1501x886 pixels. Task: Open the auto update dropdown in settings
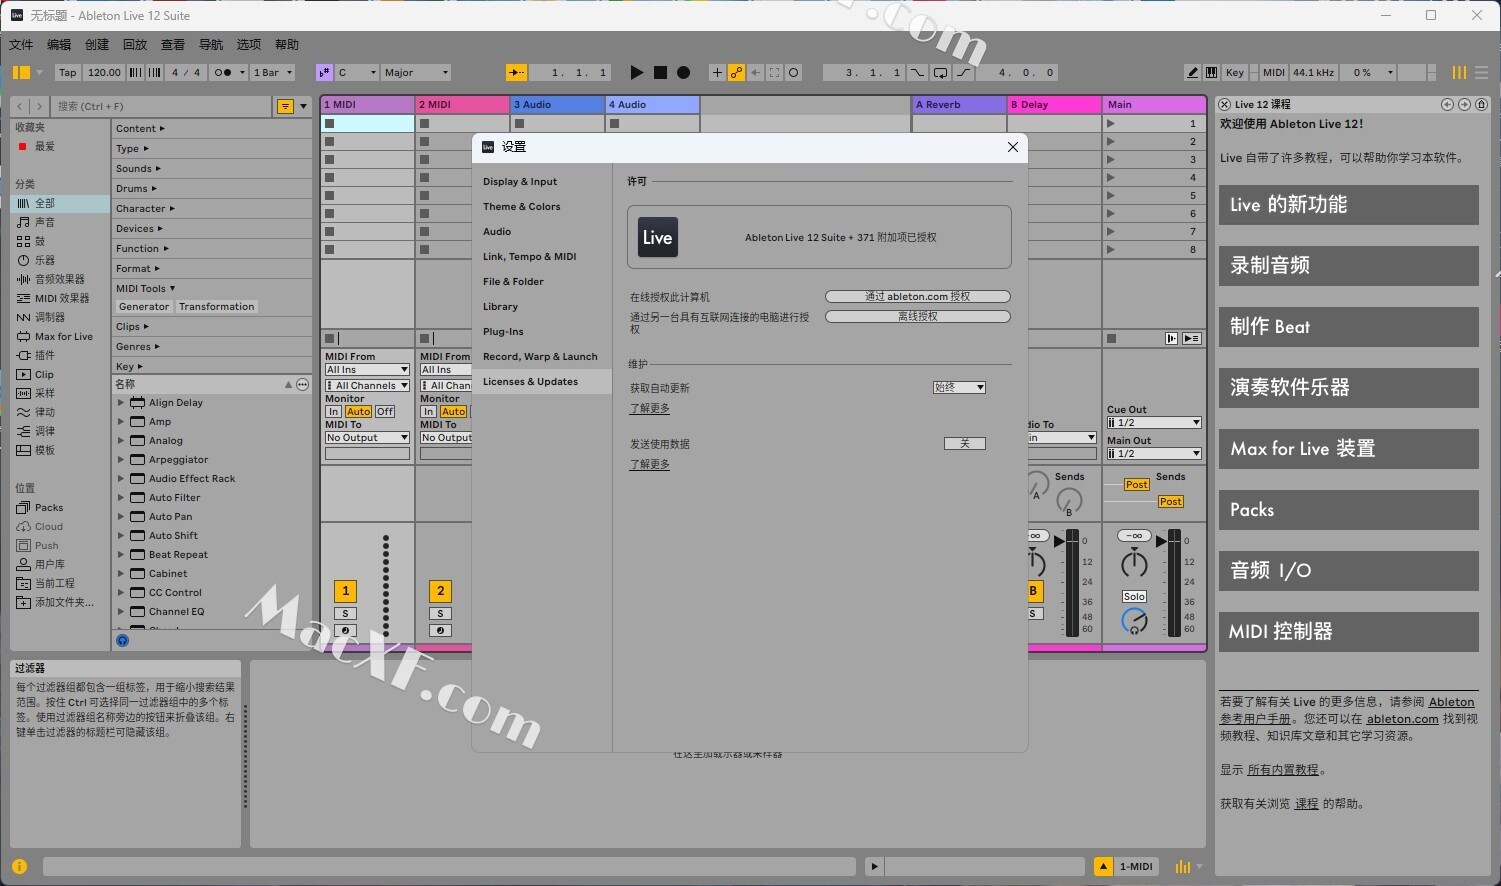[959, 387]
